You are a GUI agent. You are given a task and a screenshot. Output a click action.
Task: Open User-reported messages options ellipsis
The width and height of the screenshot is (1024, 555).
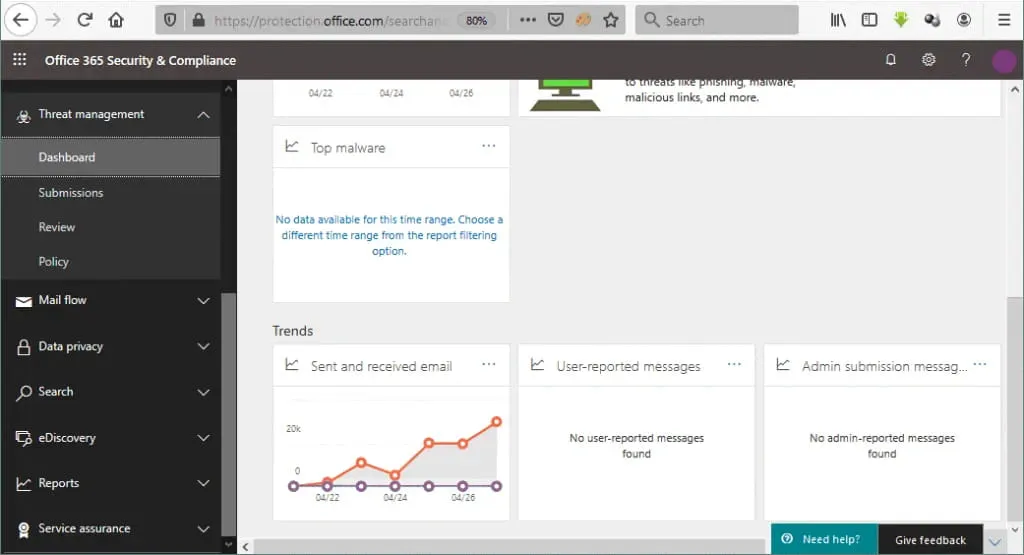coord(734,364)
